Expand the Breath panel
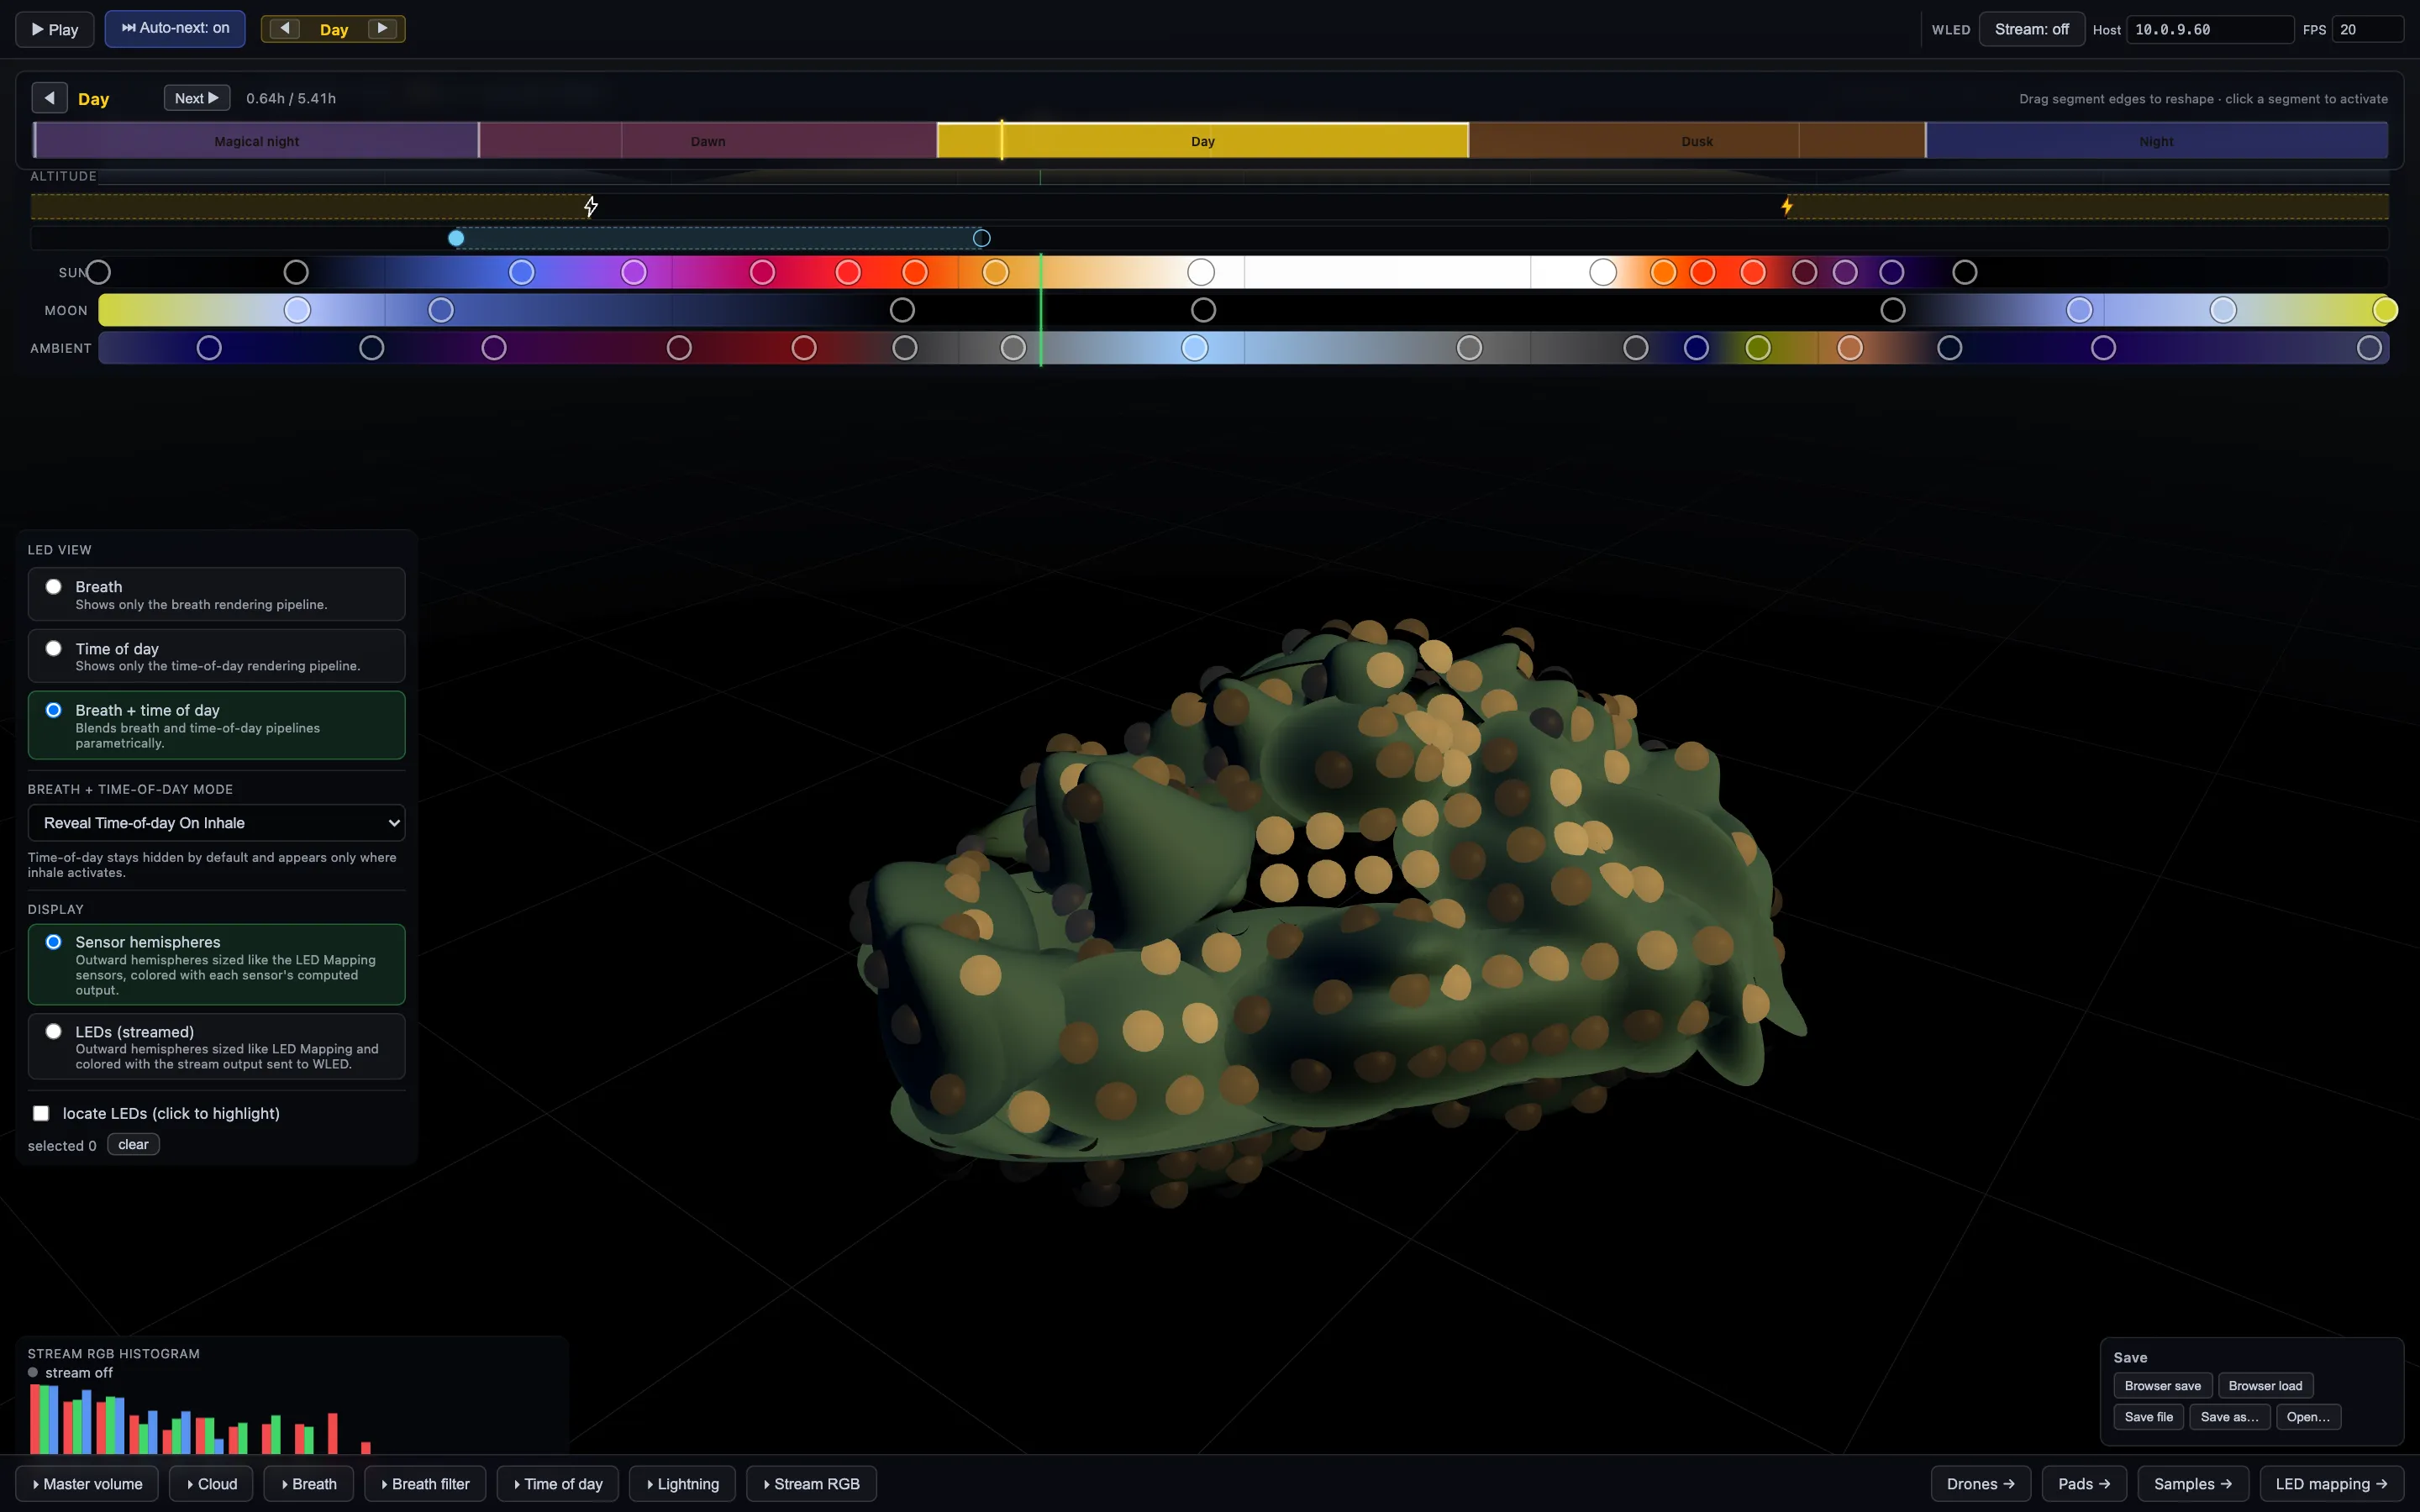The image size is (2420, 1512). 309,1484
